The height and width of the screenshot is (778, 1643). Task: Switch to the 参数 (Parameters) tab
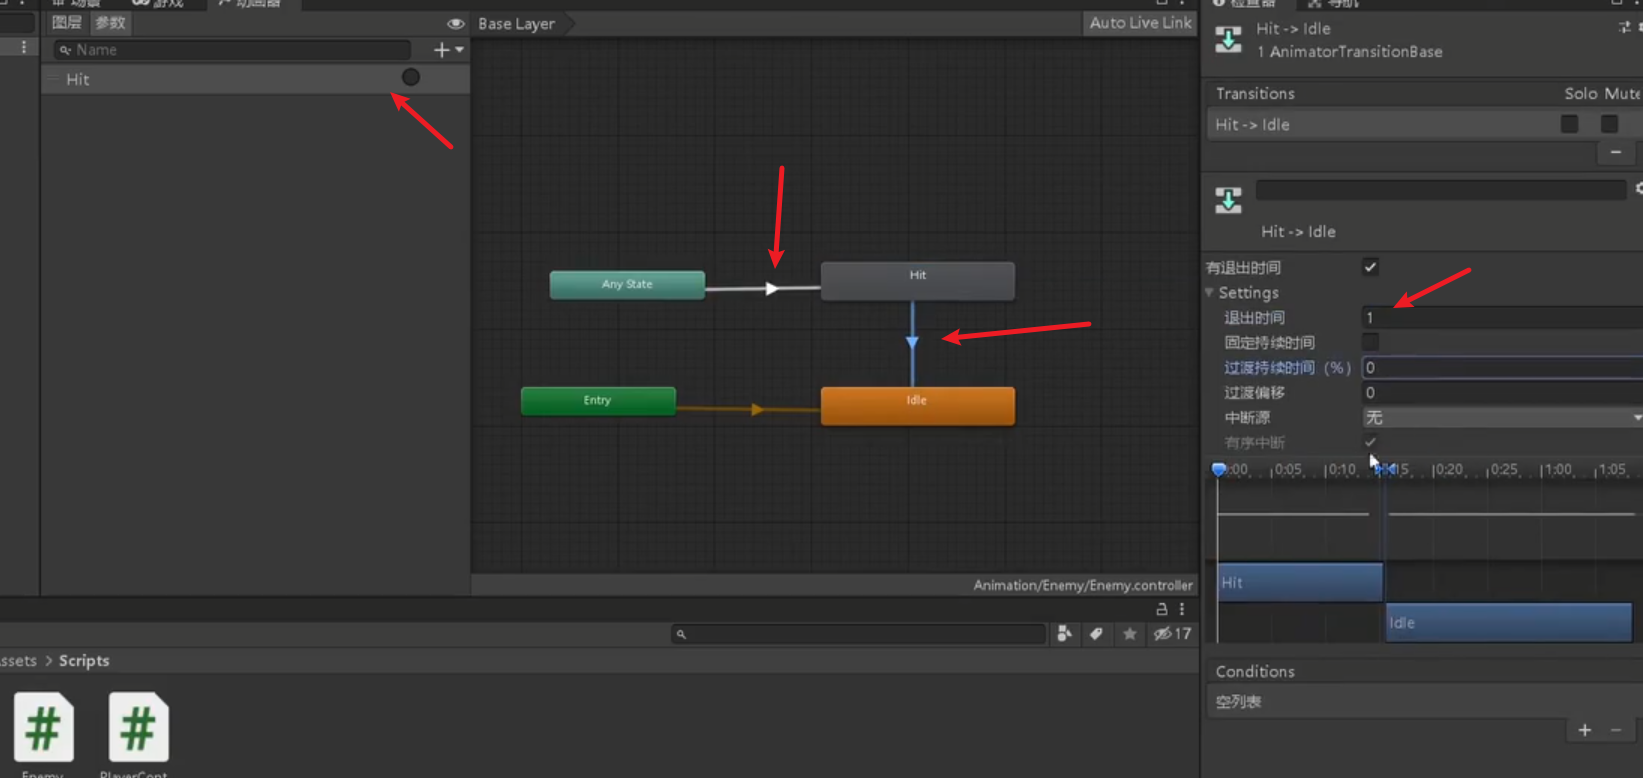pos(110,22)
